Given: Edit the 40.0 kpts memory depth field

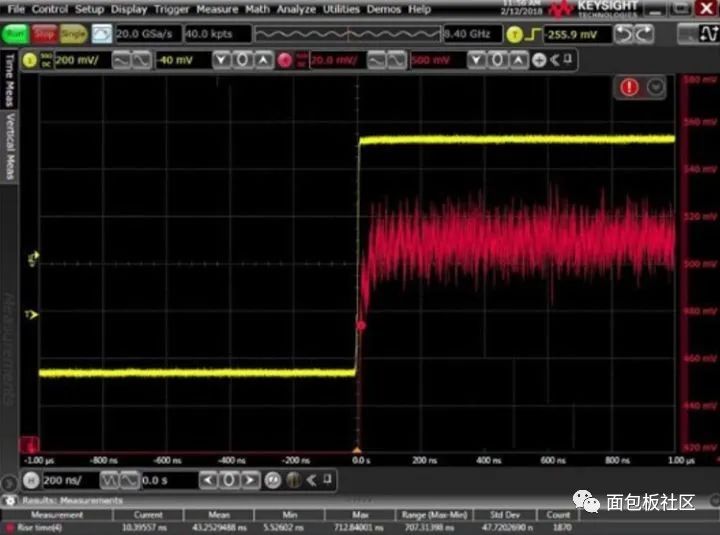Looking at the screenshot, I should tap(218, 34).
